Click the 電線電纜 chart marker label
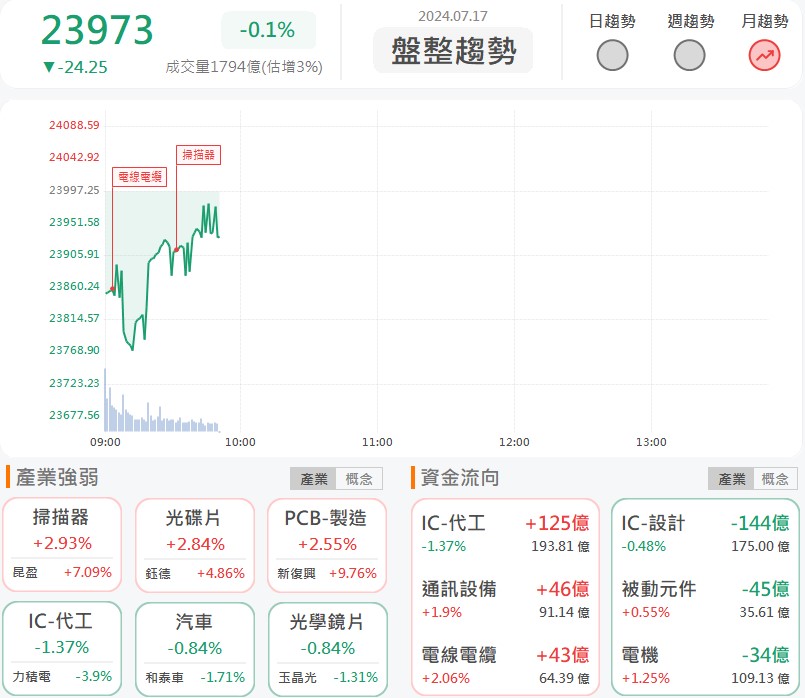The height and width of the screenshot is (698, 805). [140, 177]
